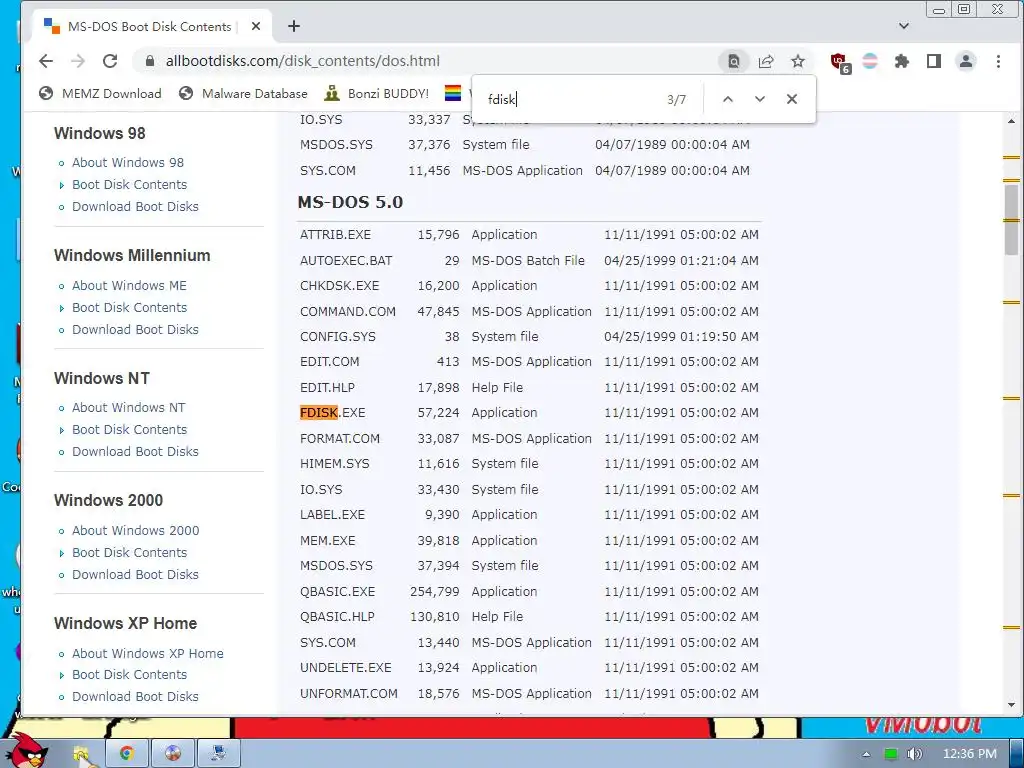The width and height of the screenshot is (1024, 768).
Task: Open Windows 98 Boot Disk Contents
Action: tap(129, 185)
